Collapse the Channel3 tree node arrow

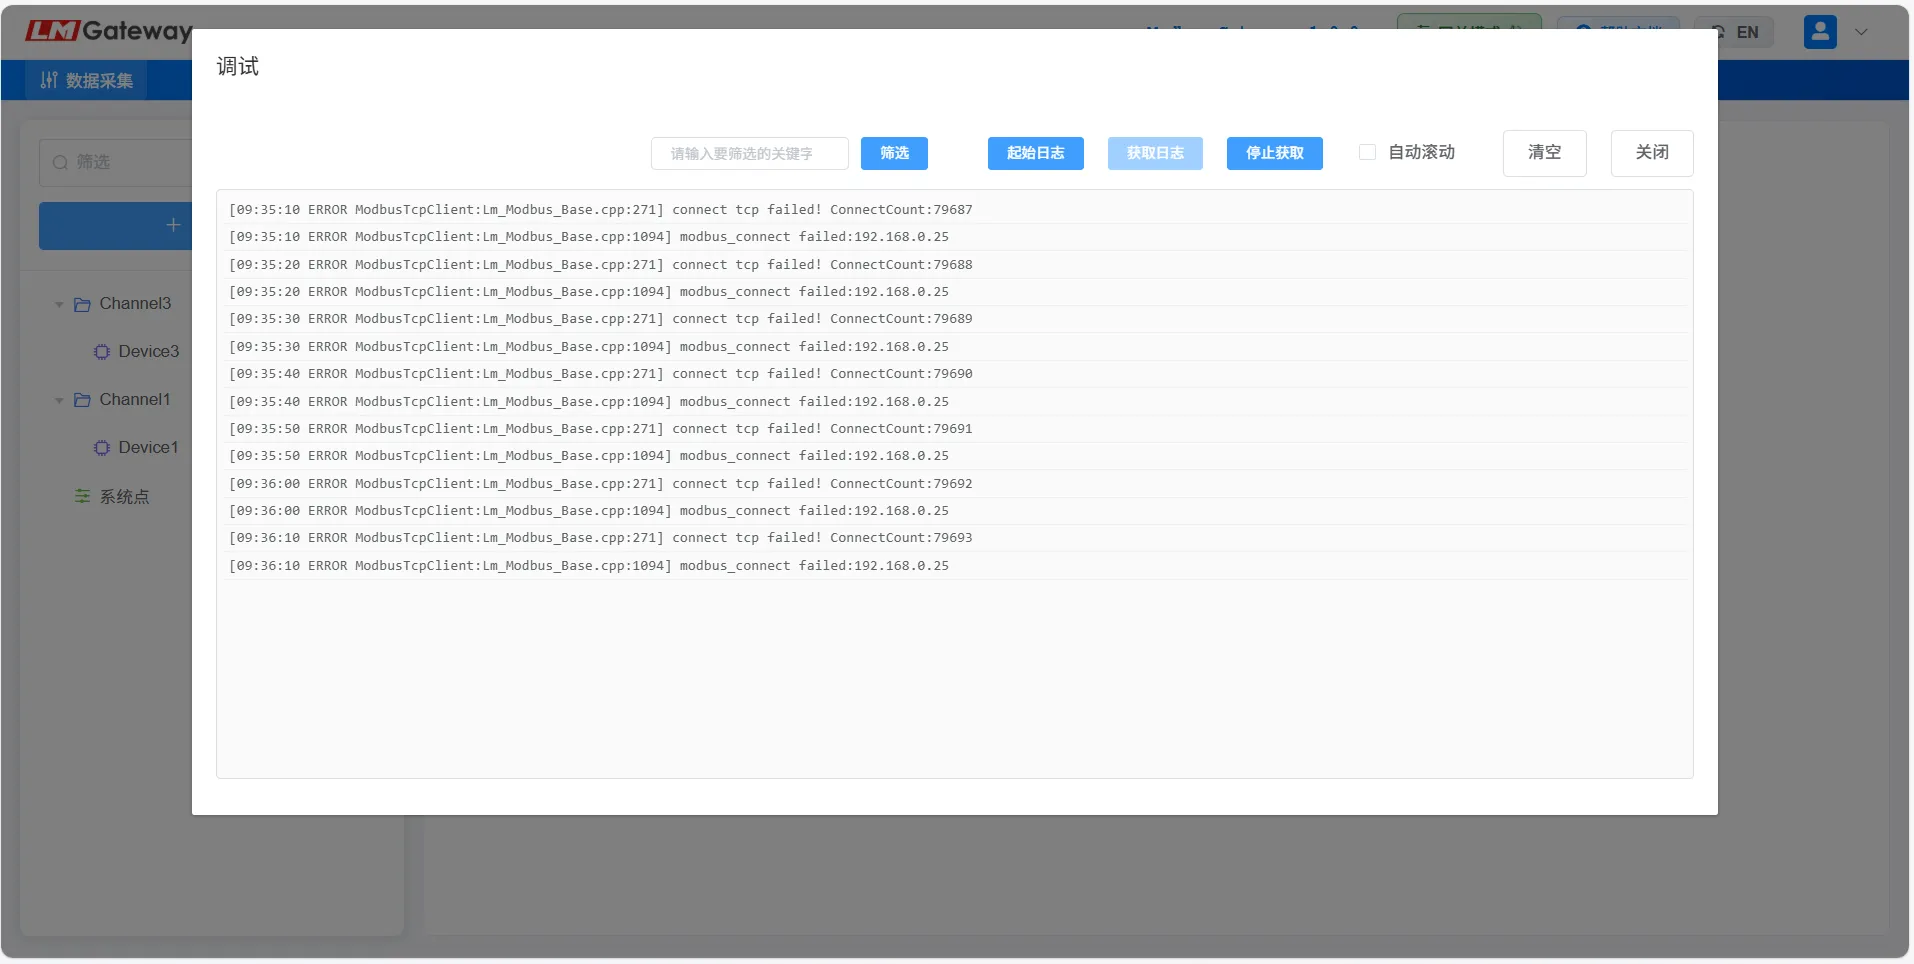pos(59,304)
